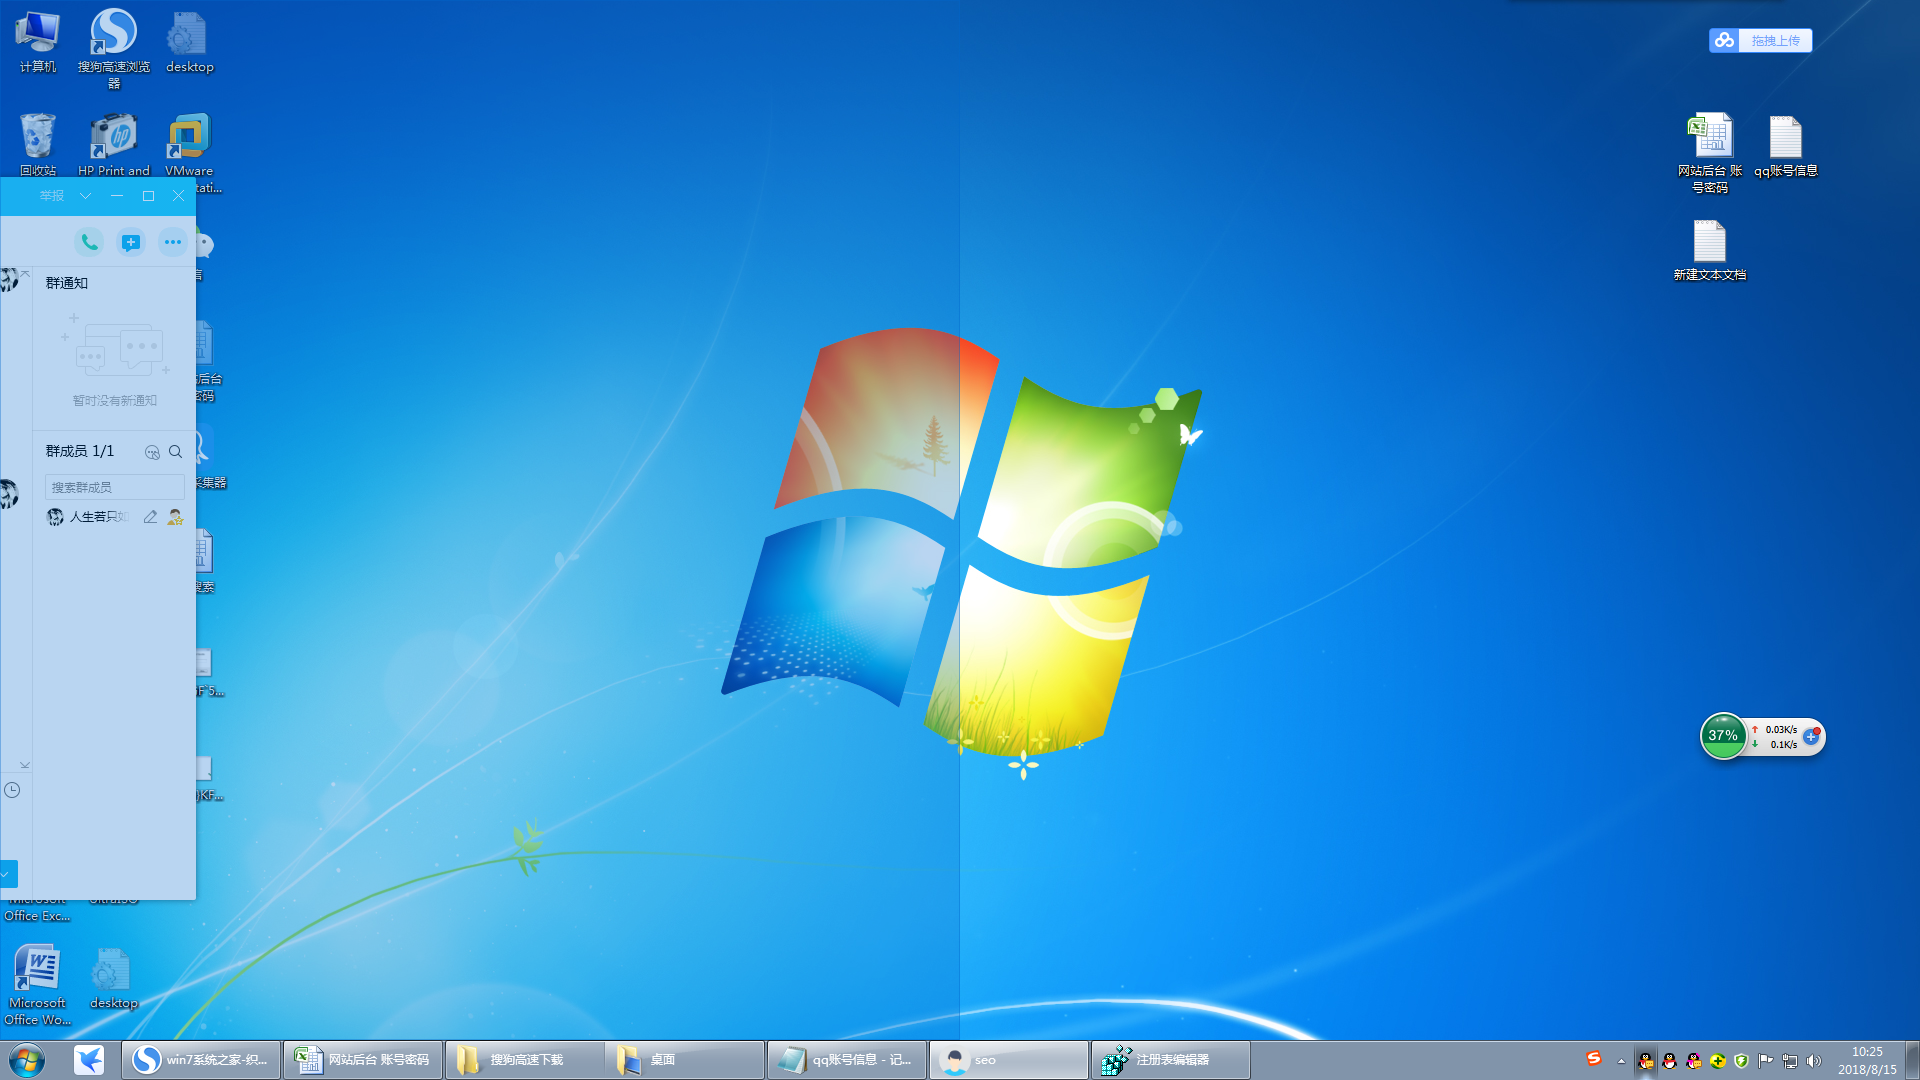Select 搜狗高速浏览器 desktop shortcut
This screenshot has height=1080, width=1920.
114,48
